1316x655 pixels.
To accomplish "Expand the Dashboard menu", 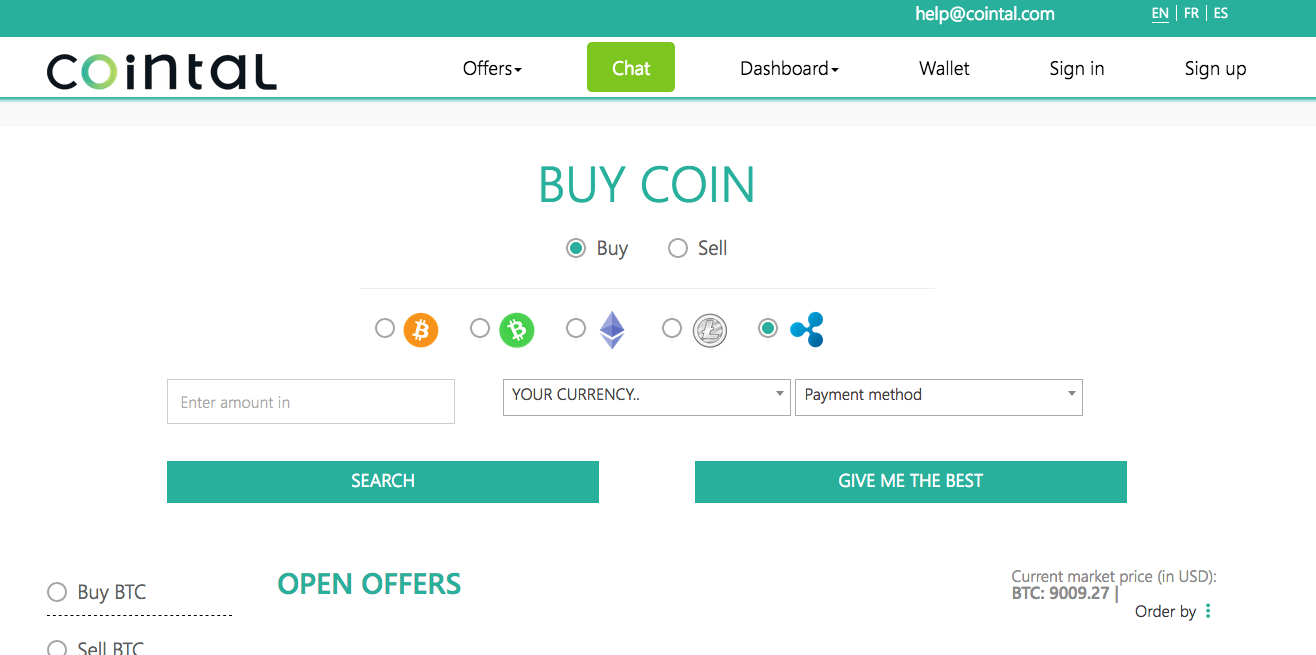I will pos(789,68).
